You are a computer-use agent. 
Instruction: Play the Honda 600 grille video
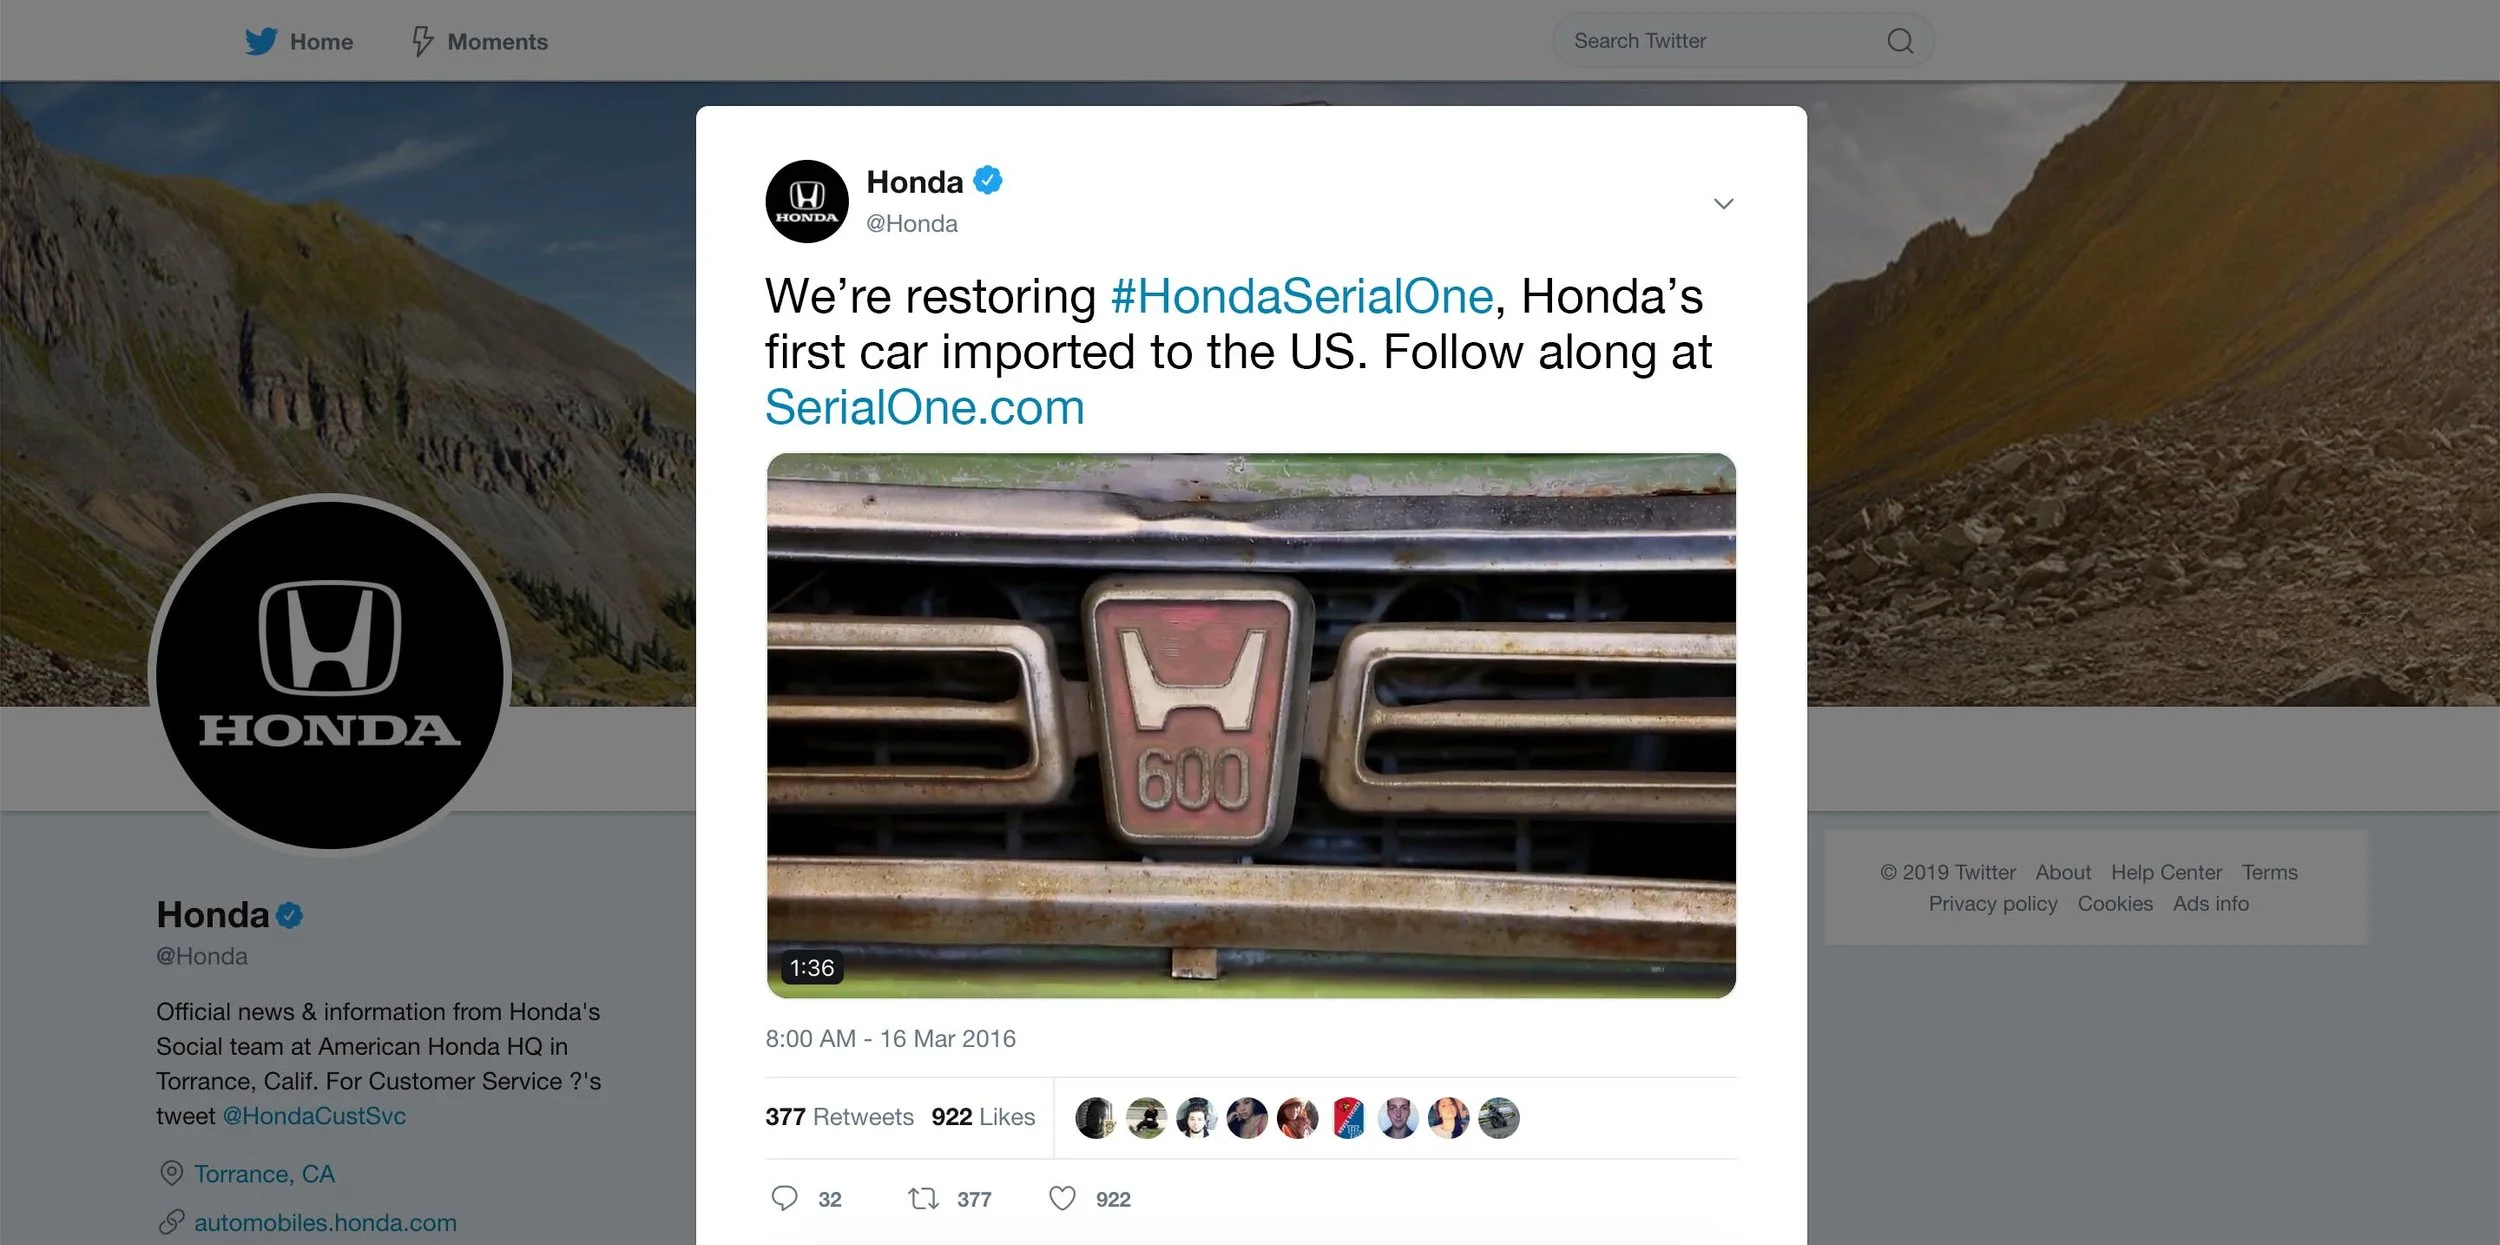[x=1251, y=726]
